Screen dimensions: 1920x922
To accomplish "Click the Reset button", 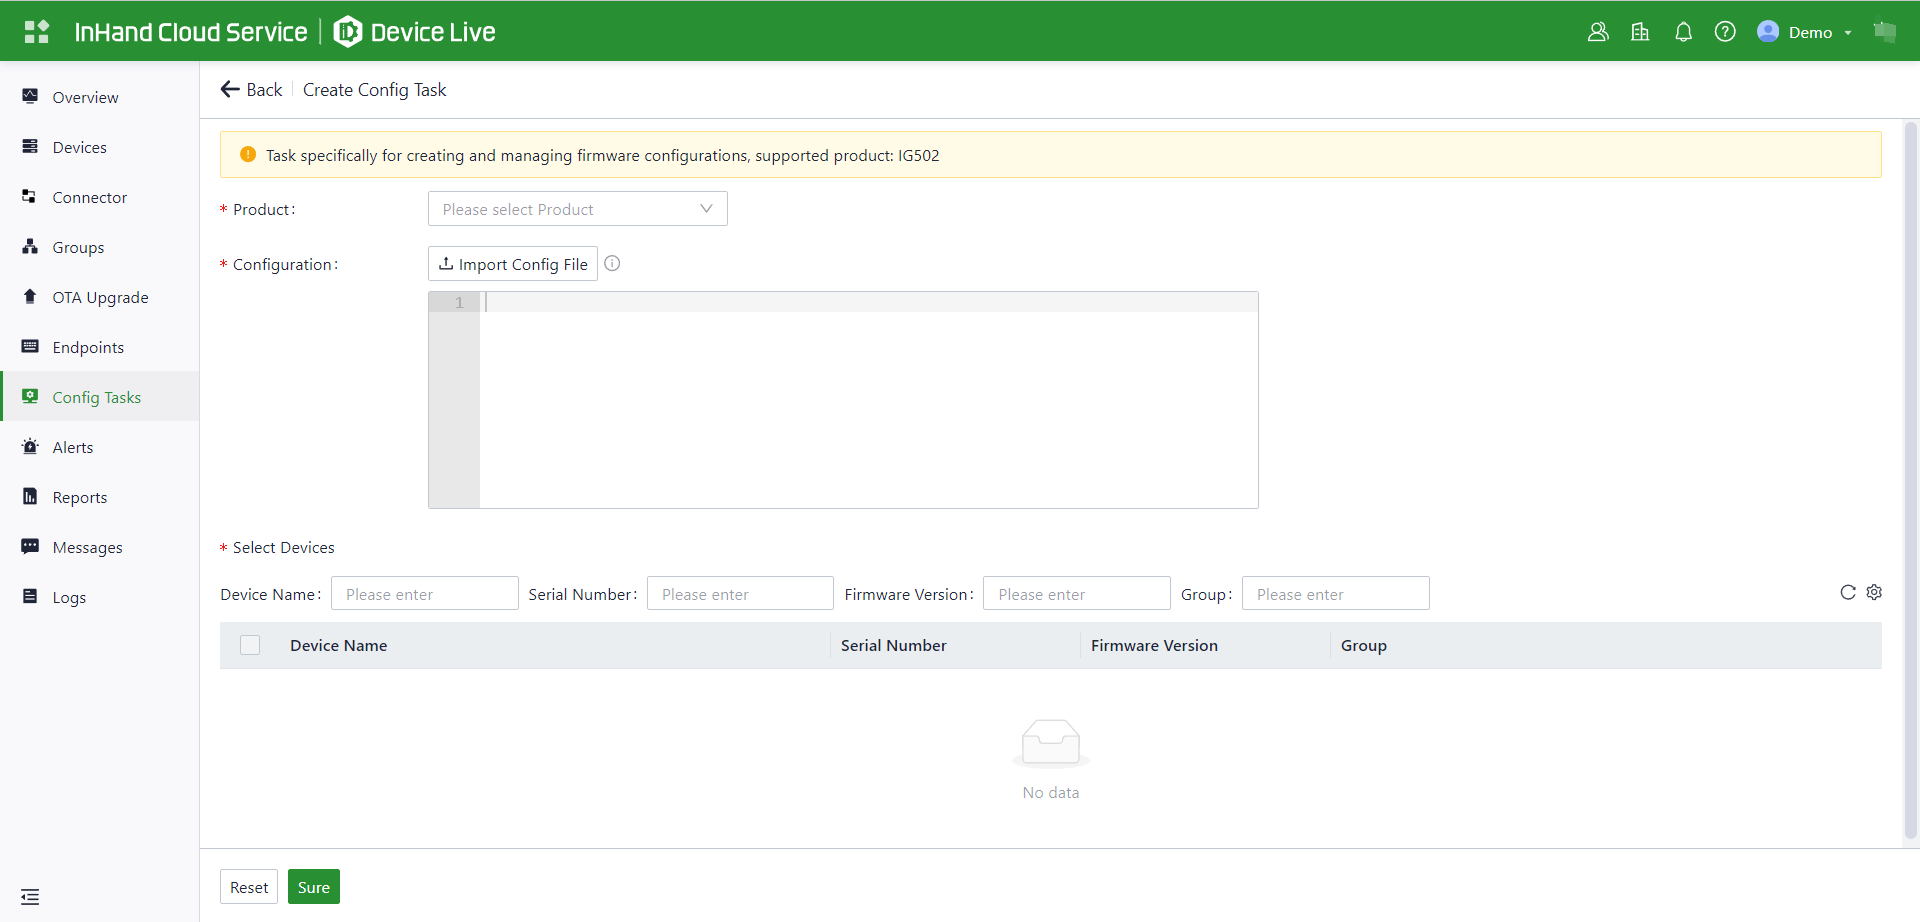I will 249,887.
